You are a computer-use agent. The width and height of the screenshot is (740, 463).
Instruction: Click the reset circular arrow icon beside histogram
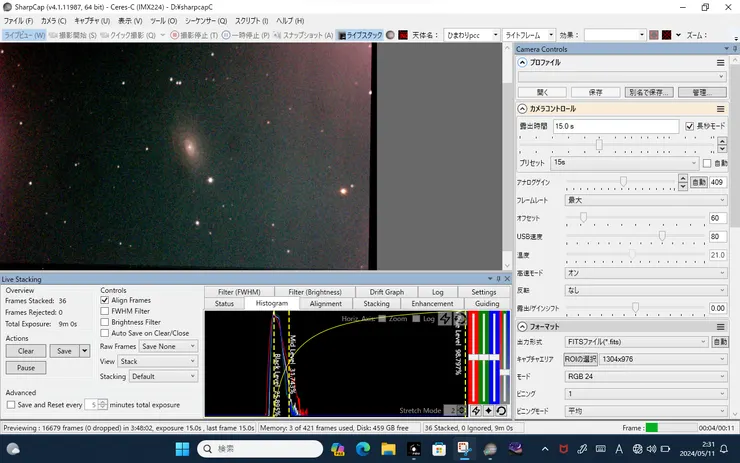point(501,410)
